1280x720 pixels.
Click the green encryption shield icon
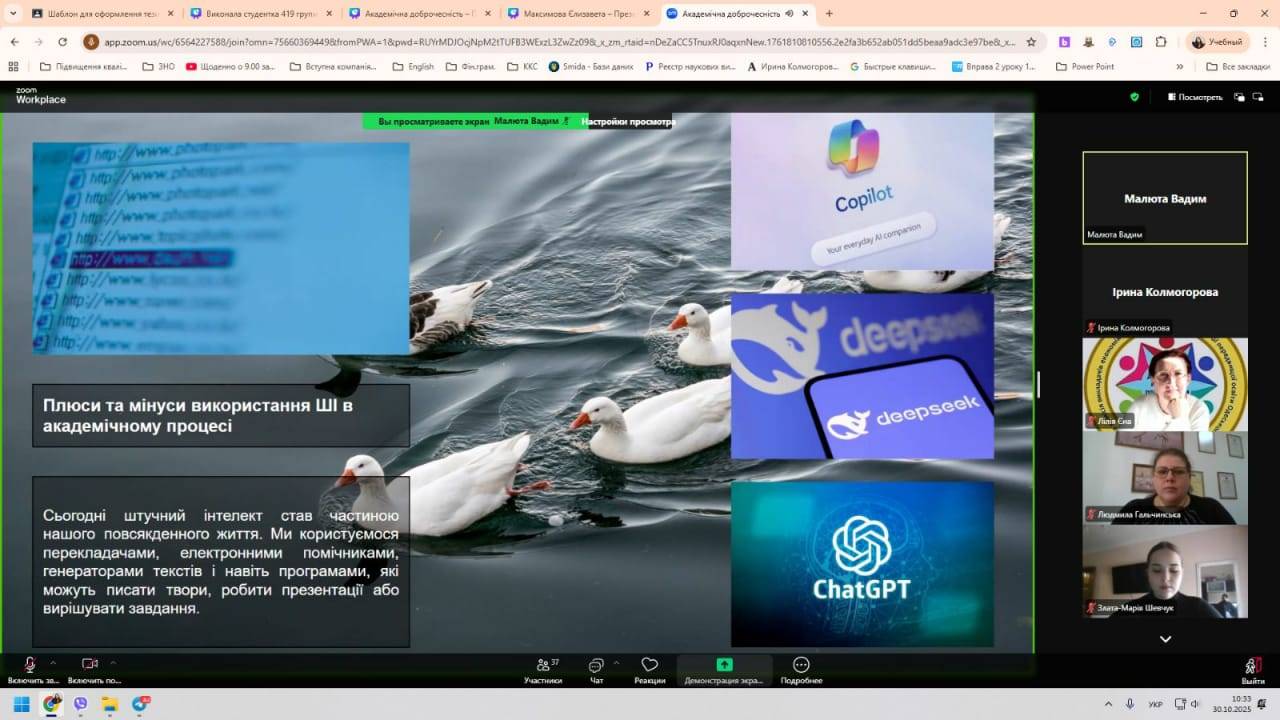pos(1134,97)
